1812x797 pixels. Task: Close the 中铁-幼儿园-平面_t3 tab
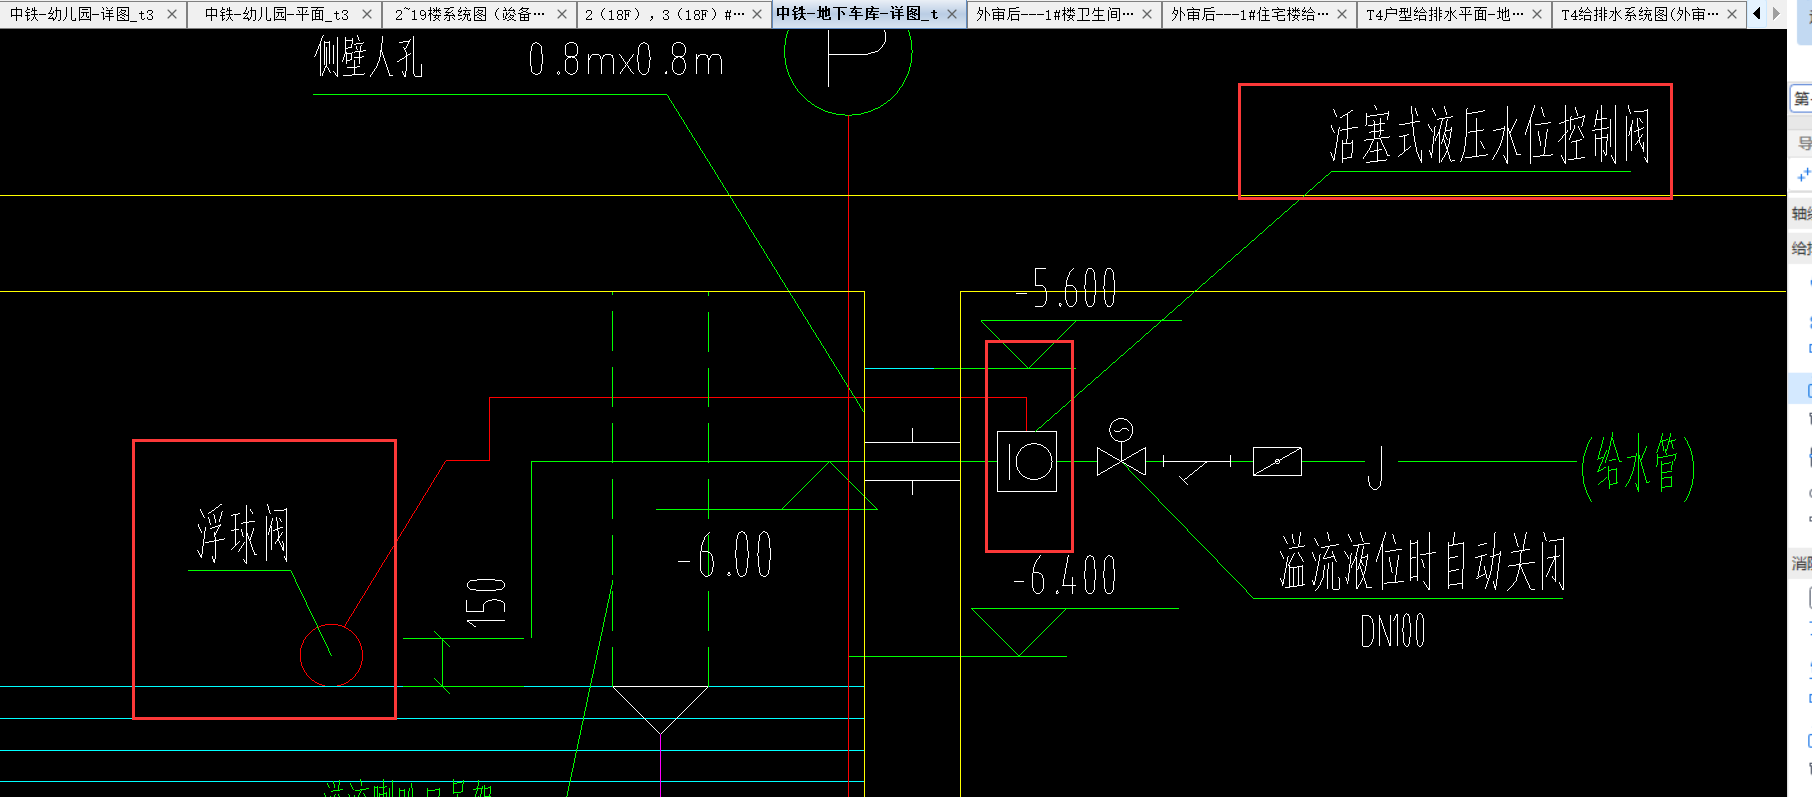click(367, 14)
